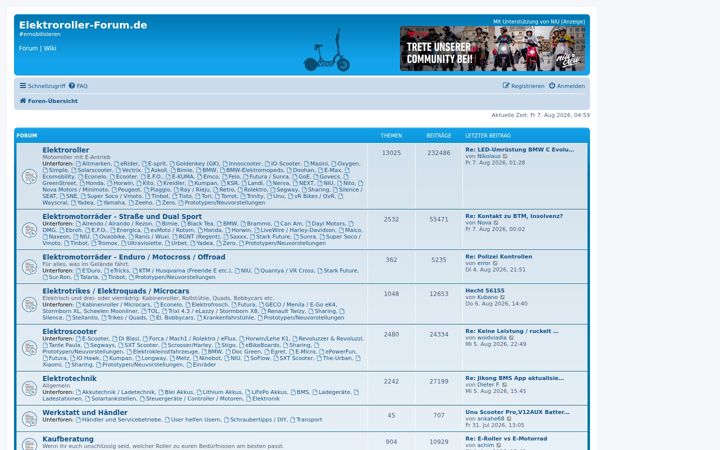Select the Forum link in the header
Image resolution: width=720 pixels, height=450 pixels.
[x=28, y=48]
